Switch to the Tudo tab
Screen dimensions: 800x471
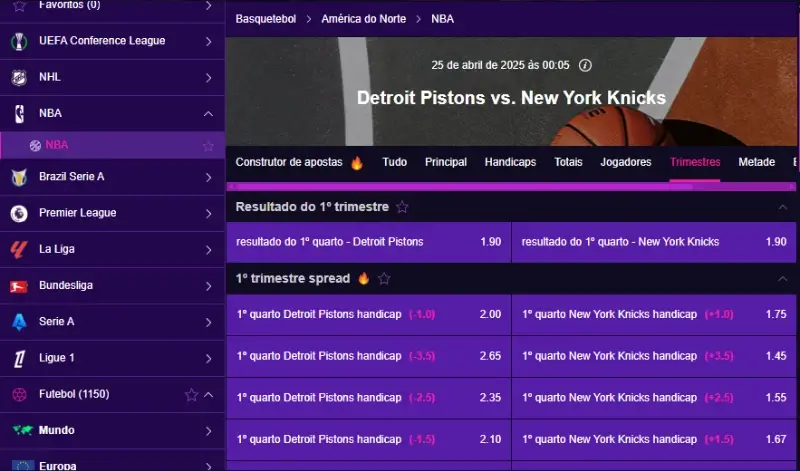394,162
